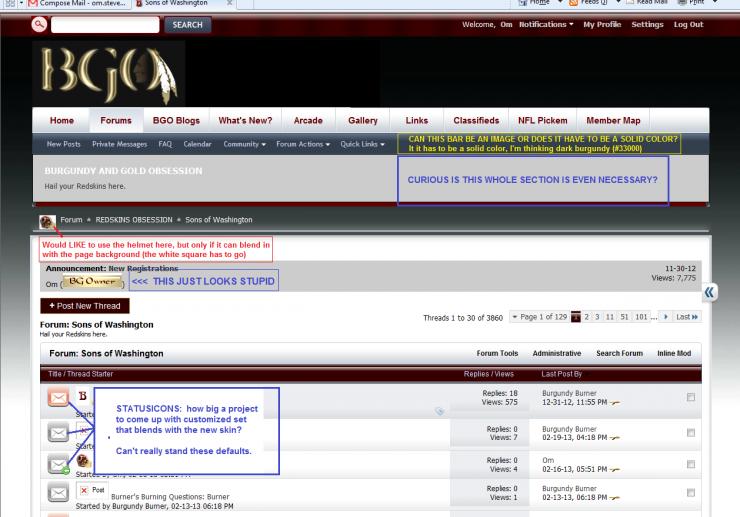Click the red envelope status icon in the 18-replies row
The height and width of the screenshot is (517, 740).
(58, 398)
